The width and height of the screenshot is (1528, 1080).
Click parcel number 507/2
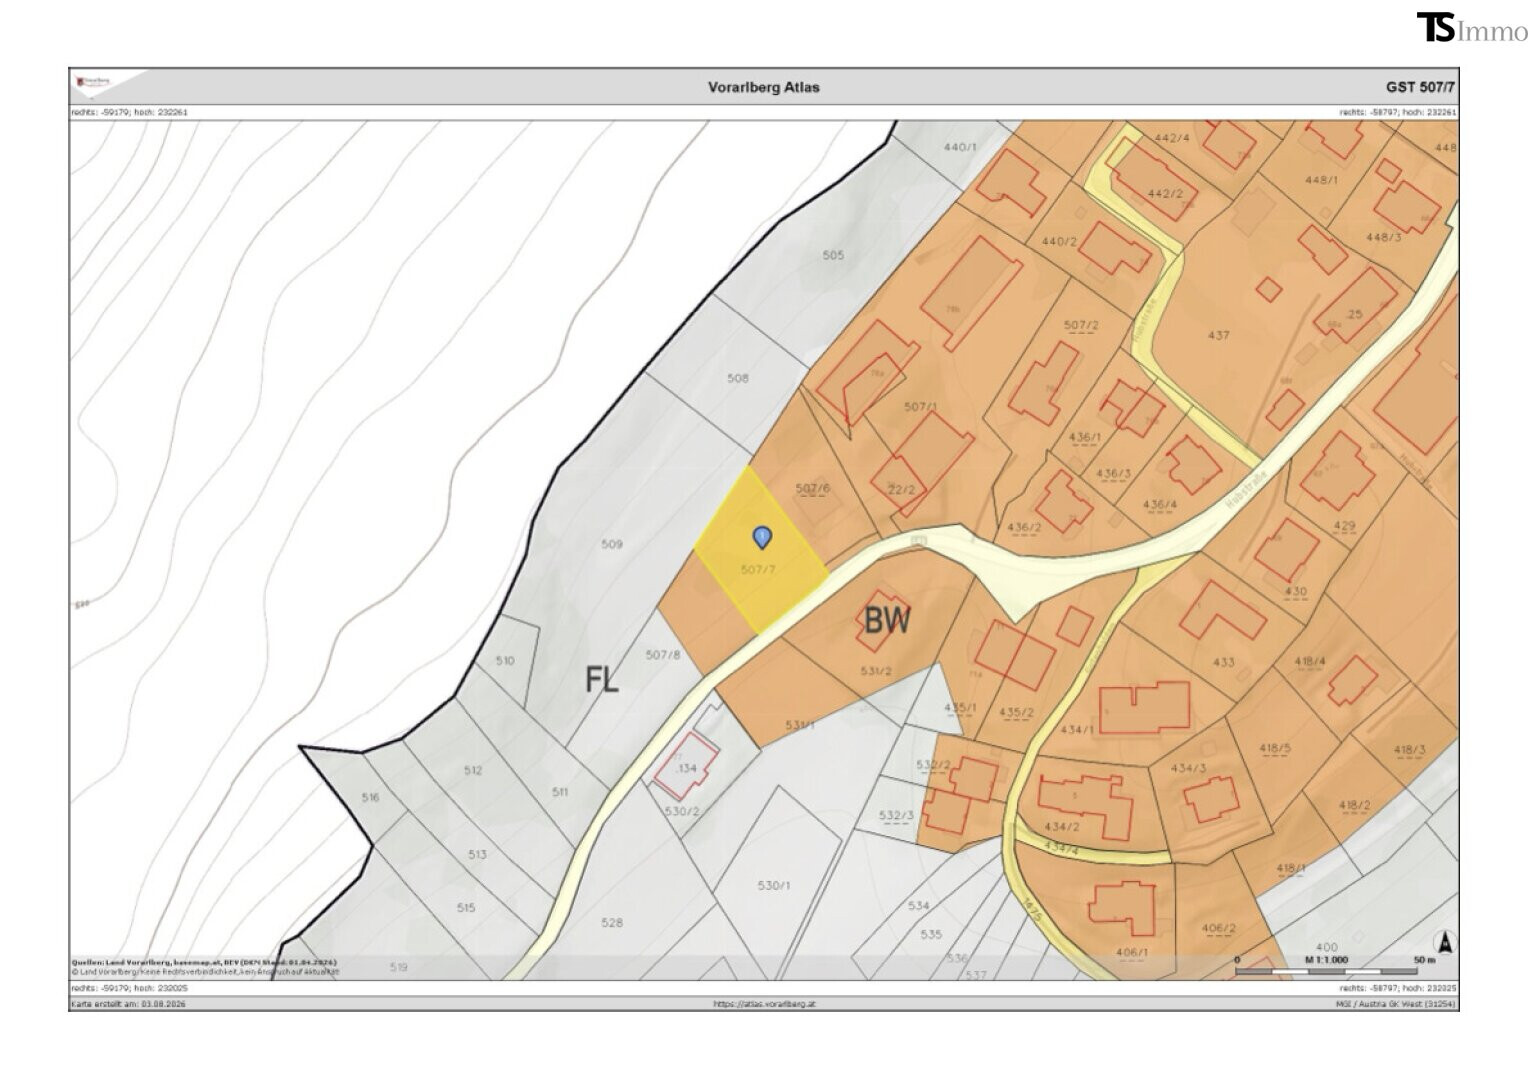(x=1081, y=325)
